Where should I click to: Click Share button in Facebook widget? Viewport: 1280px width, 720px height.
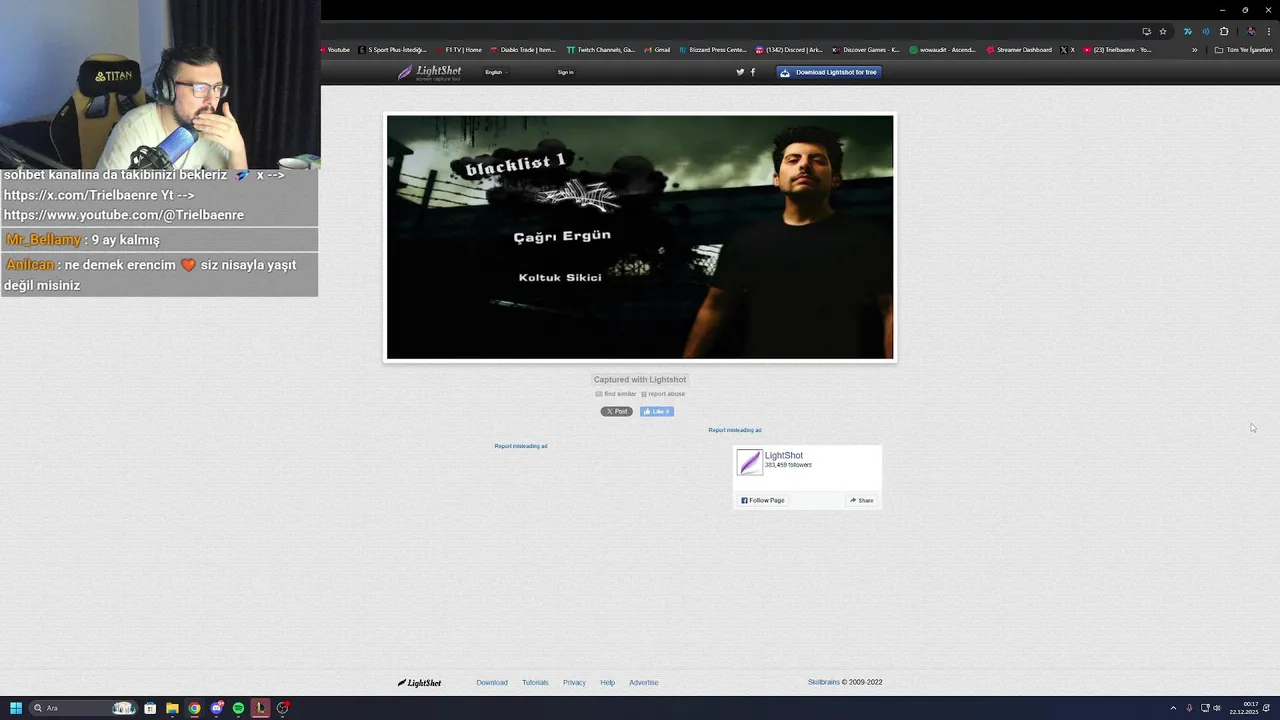pyautogui.click(x=862, y=500)
